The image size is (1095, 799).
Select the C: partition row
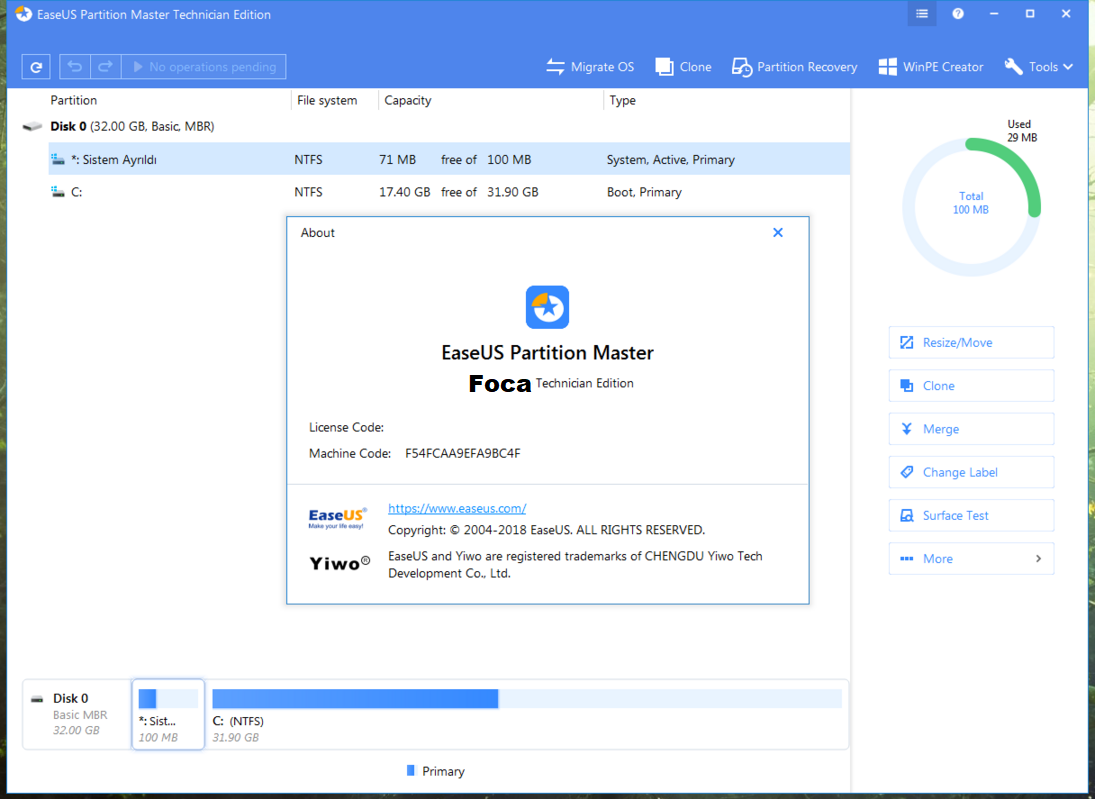click(449, 192)
